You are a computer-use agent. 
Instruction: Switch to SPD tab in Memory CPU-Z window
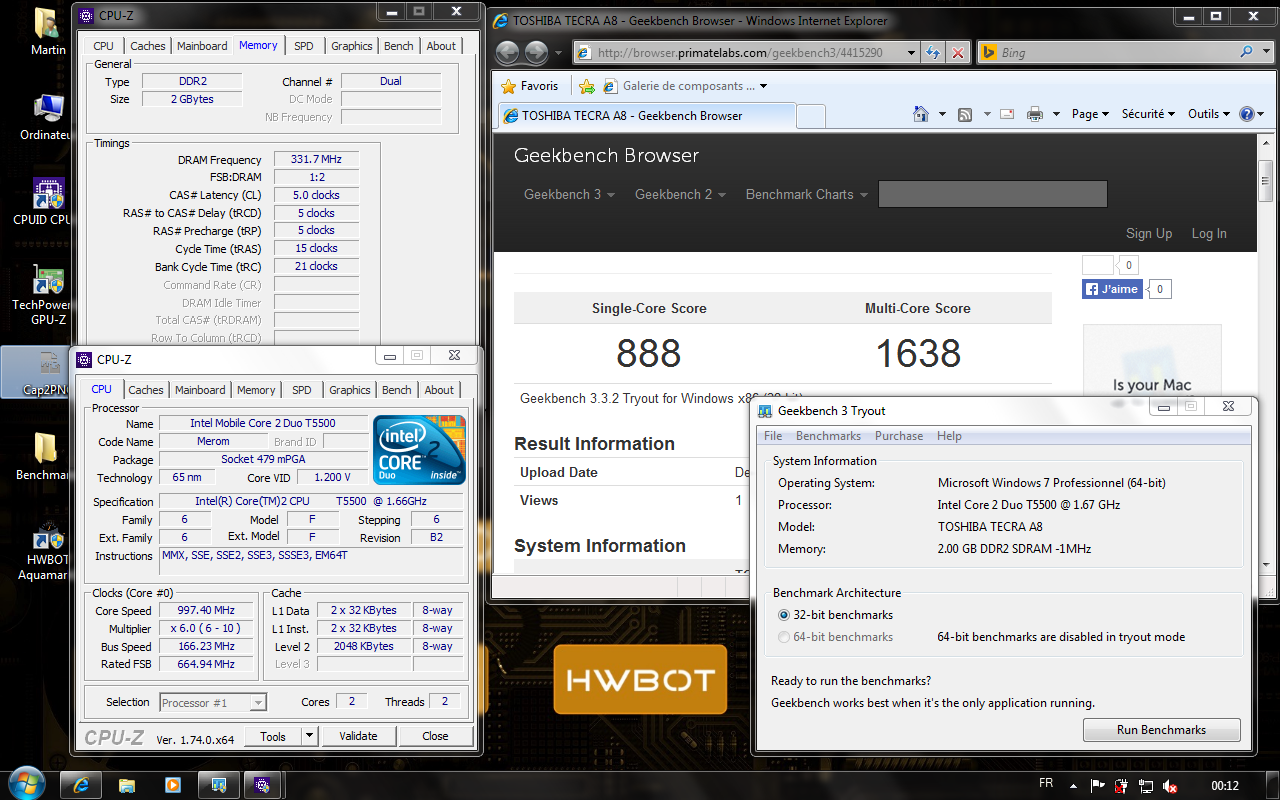tap(304, 46)
